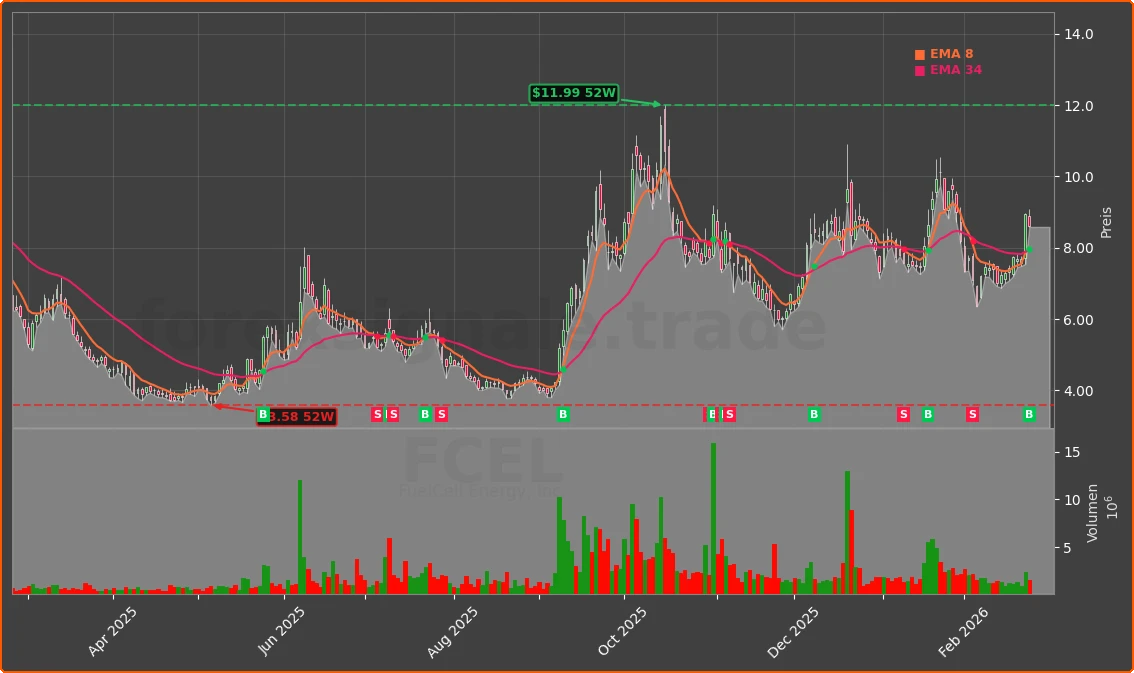
Task: Click the $11.99 52W high label
Action: point(574,93)
